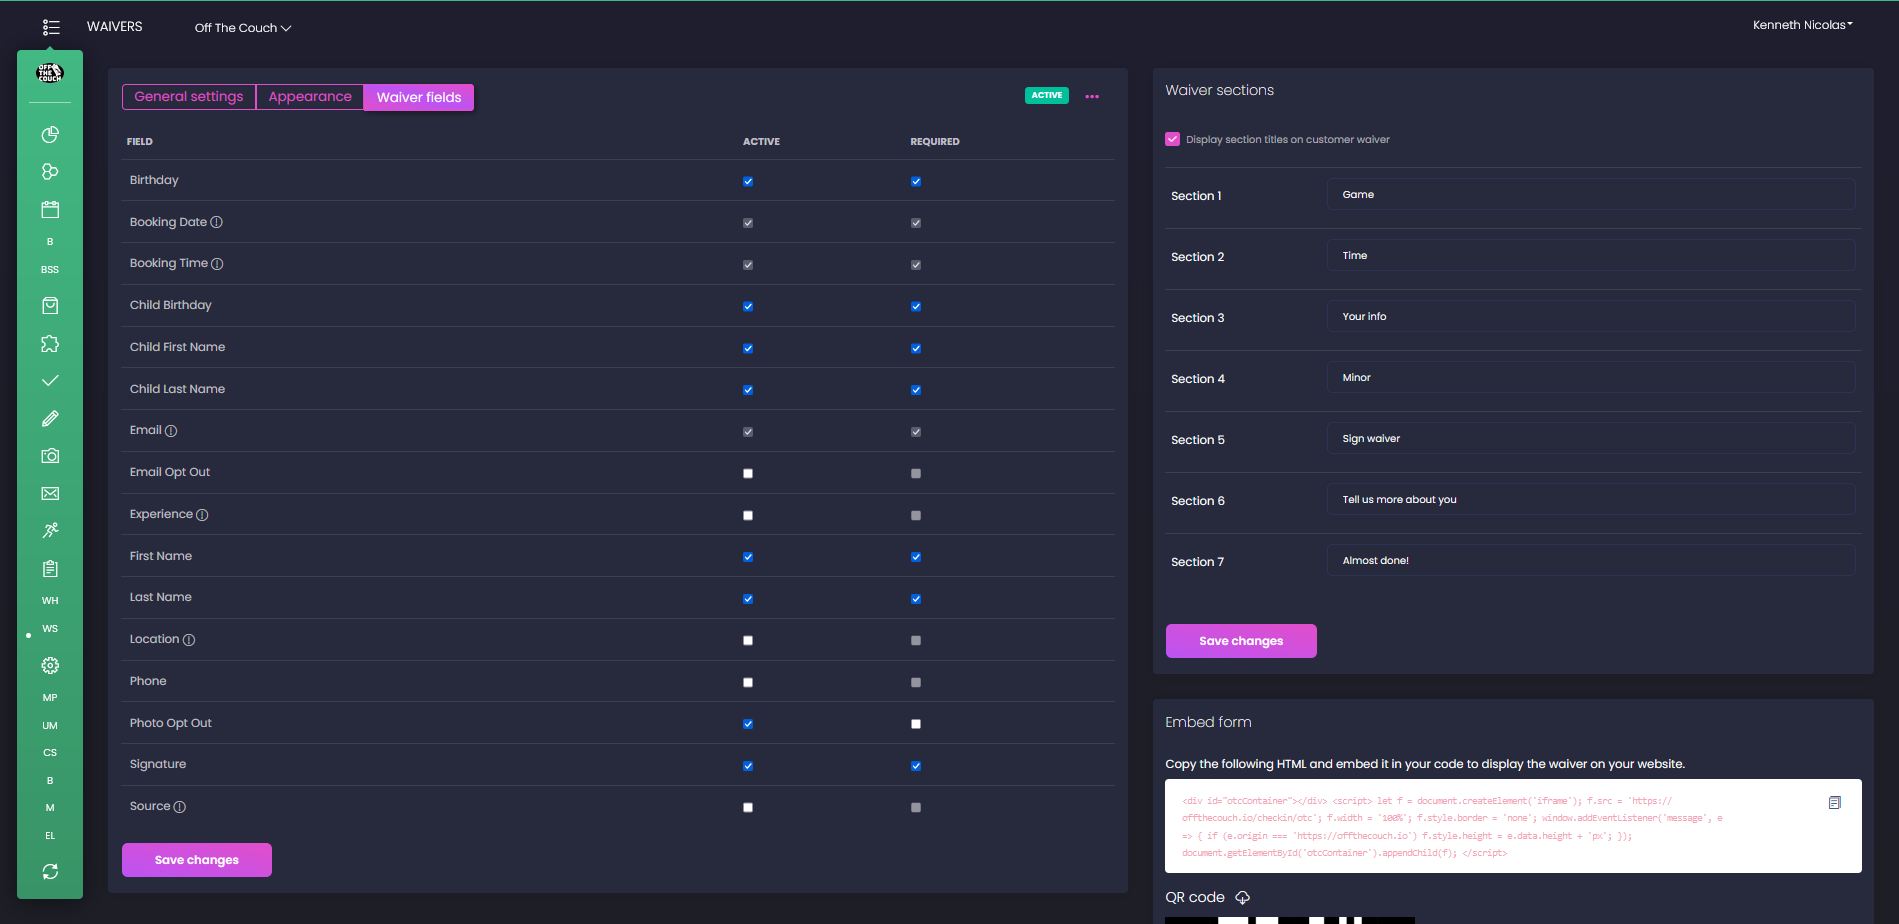This screenshot has height=924, width=1899.
Task: Open the settings gear icon in sidebar
Action: pos(50,666)
